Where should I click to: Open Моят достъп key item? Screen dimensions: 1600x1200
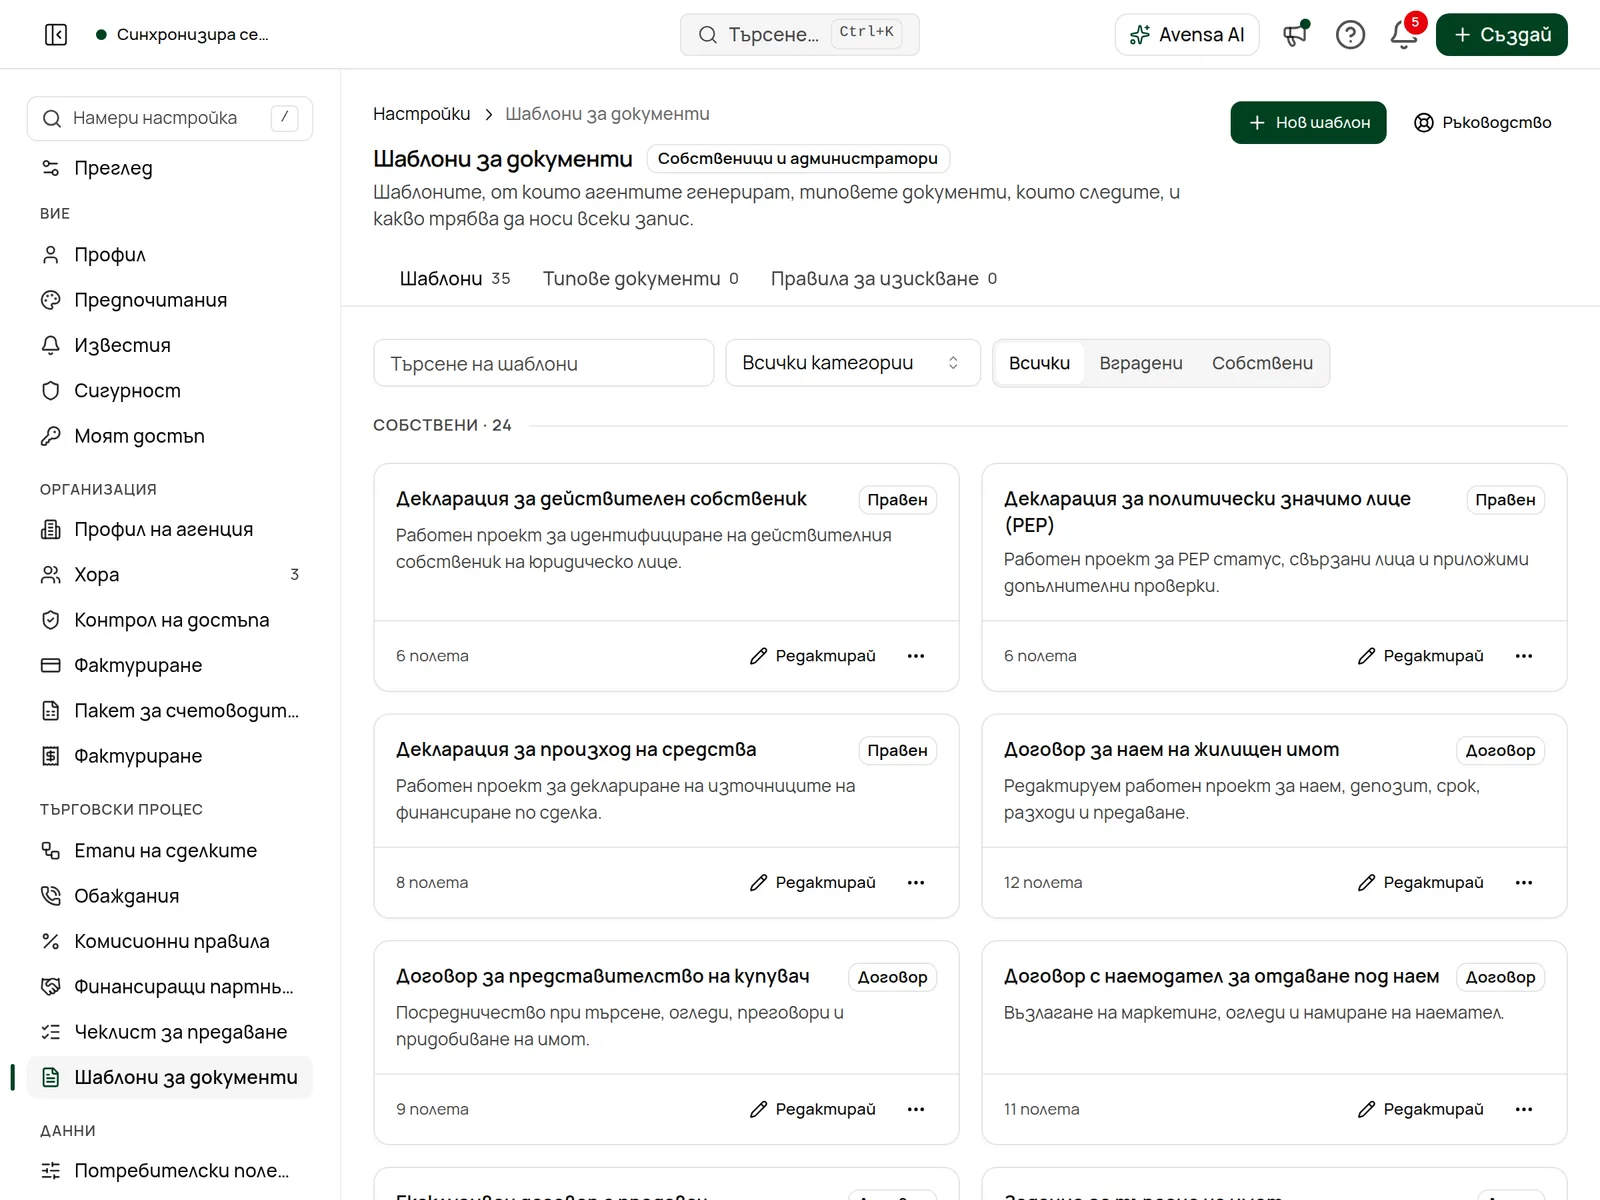click(170, 436)
